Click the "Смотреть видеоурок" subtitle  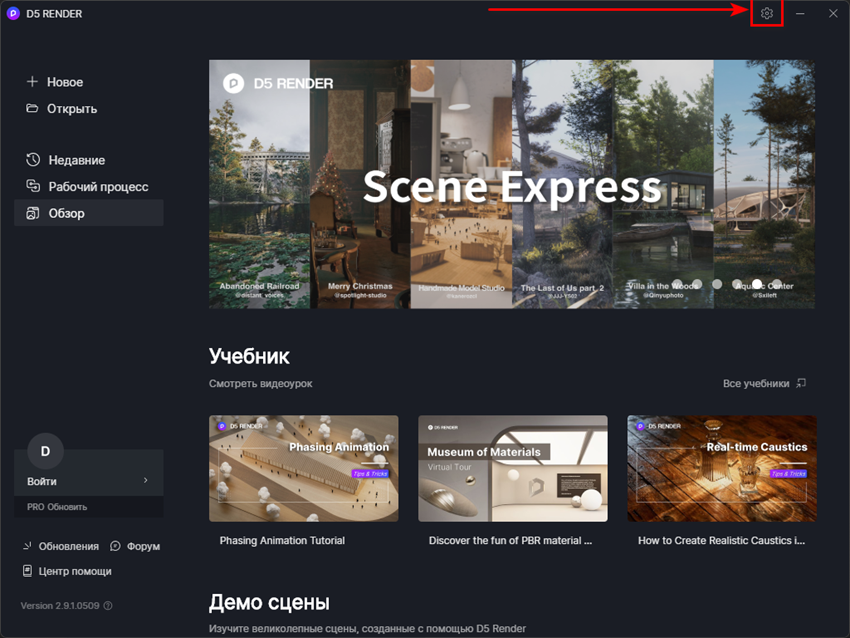261,383
